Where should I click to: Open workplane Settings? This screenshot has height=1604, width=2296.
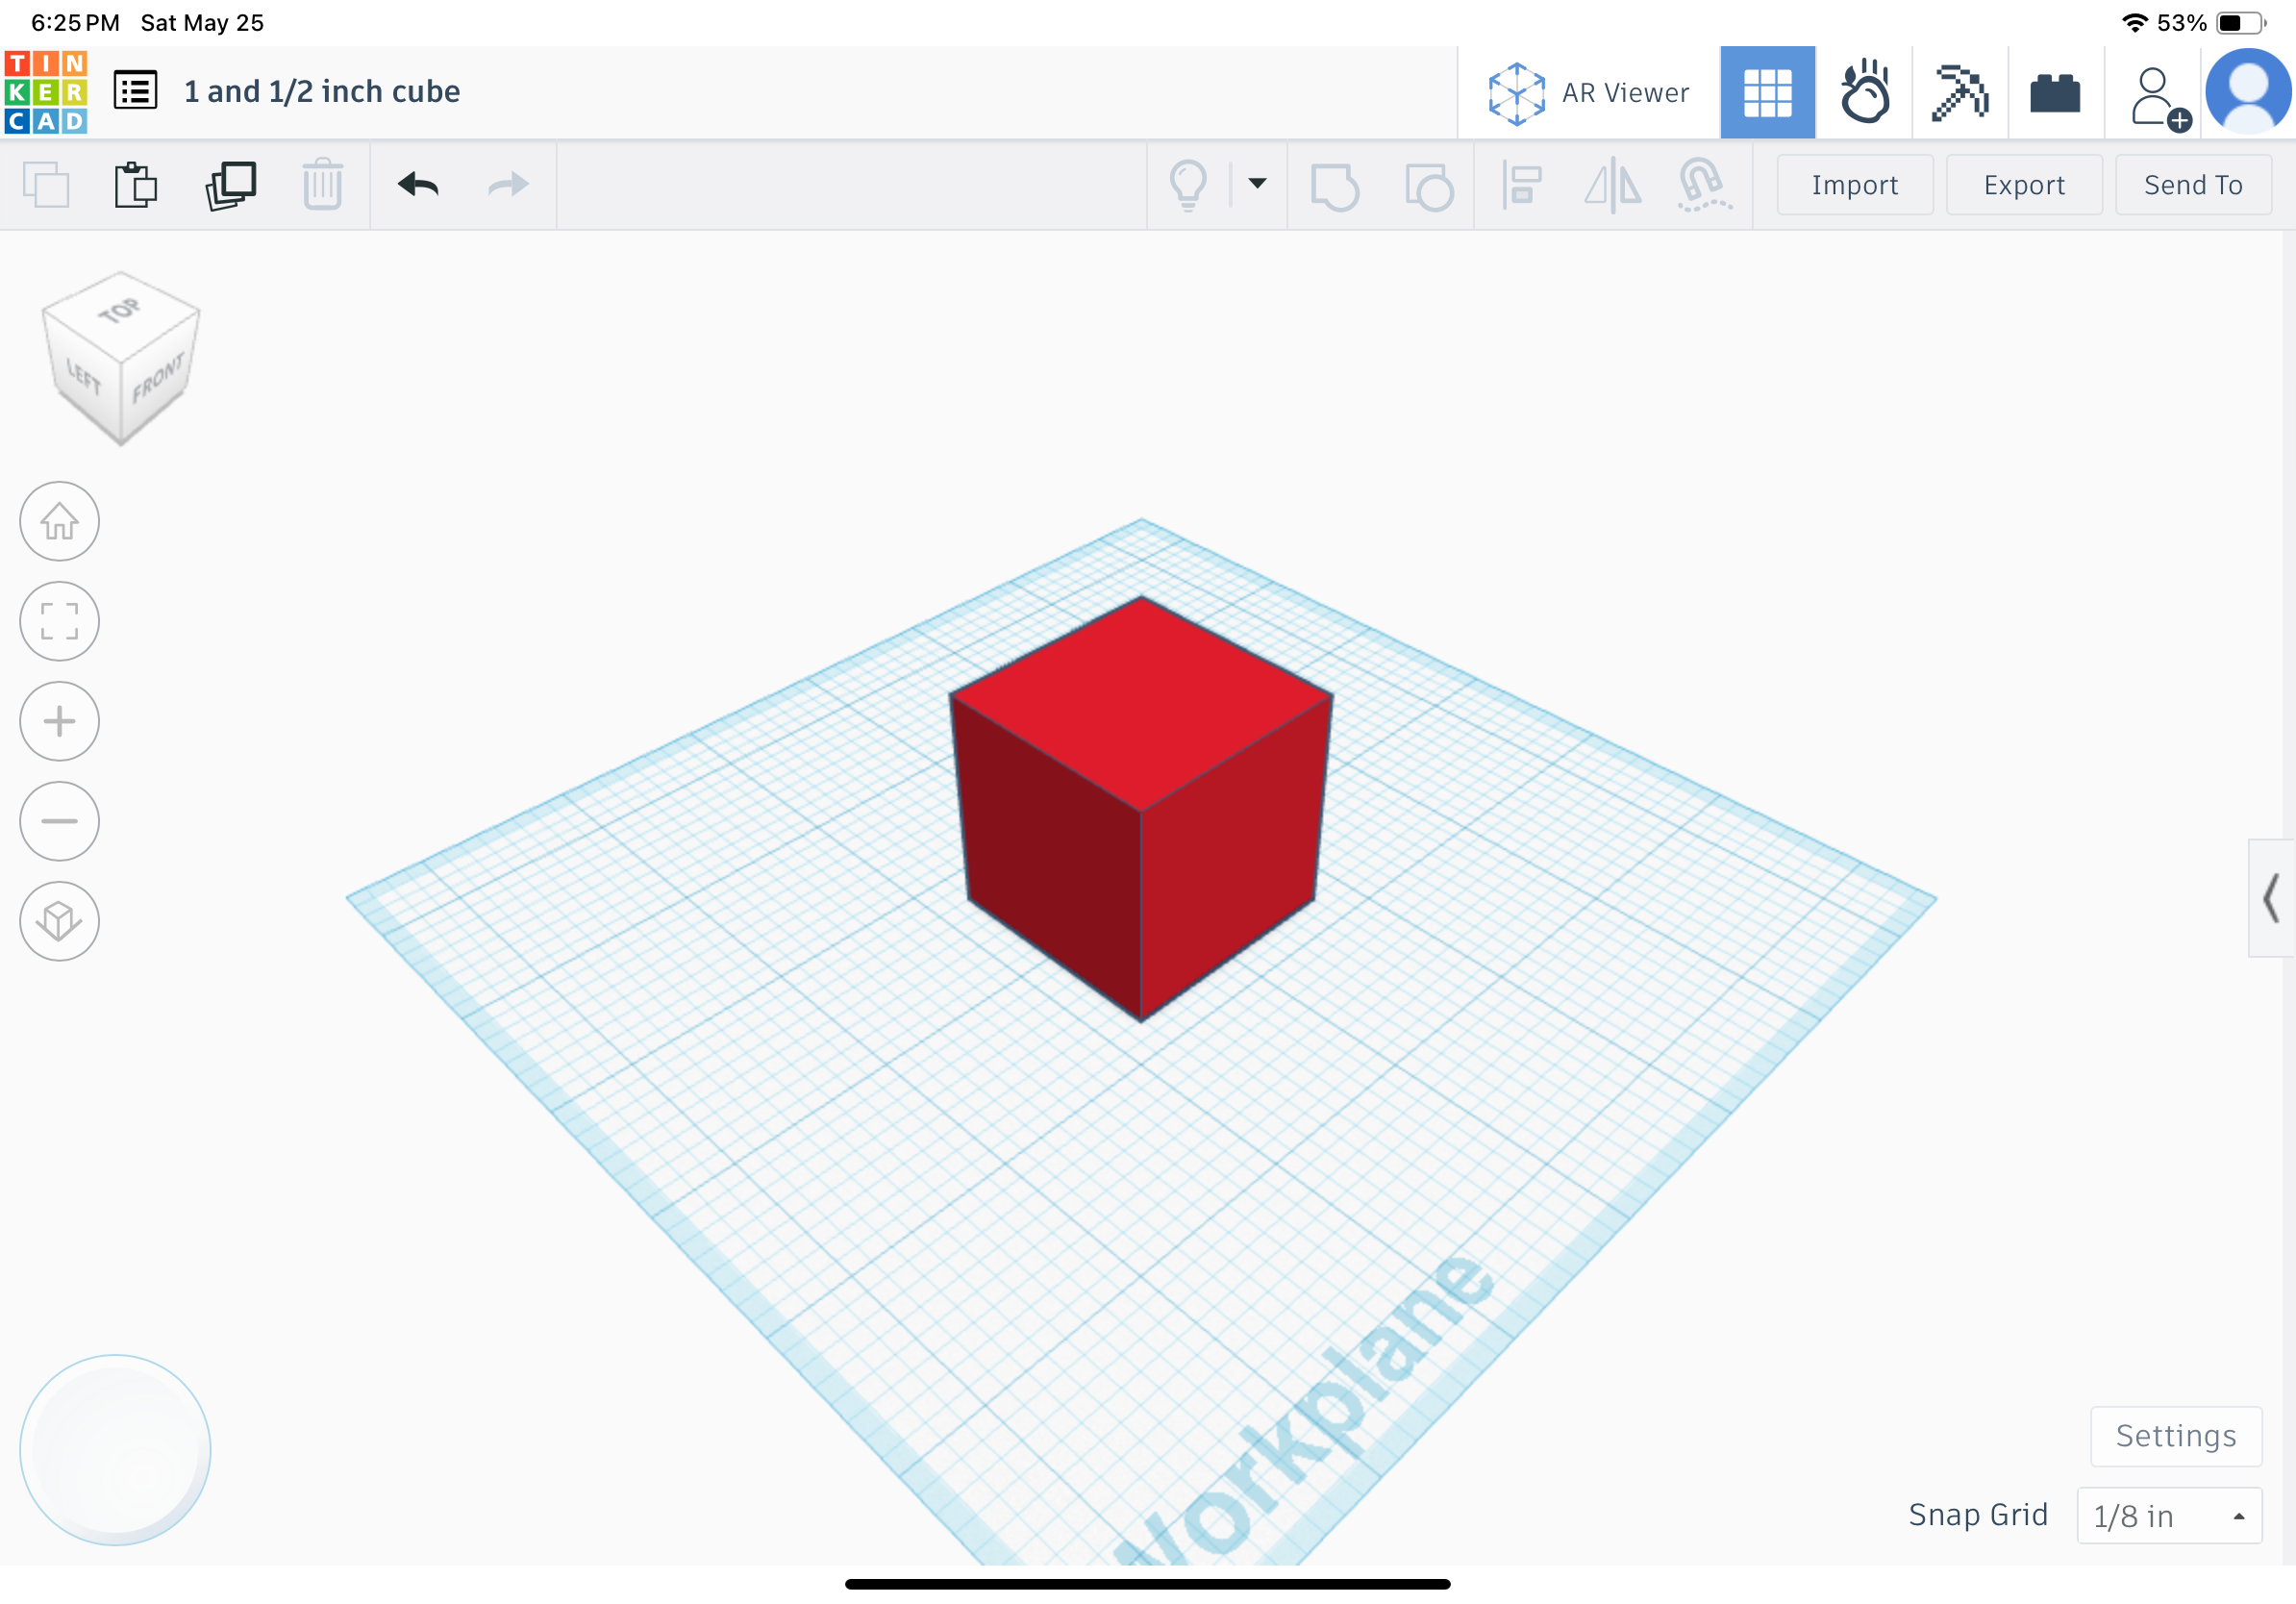[x=2176, y=1436]
